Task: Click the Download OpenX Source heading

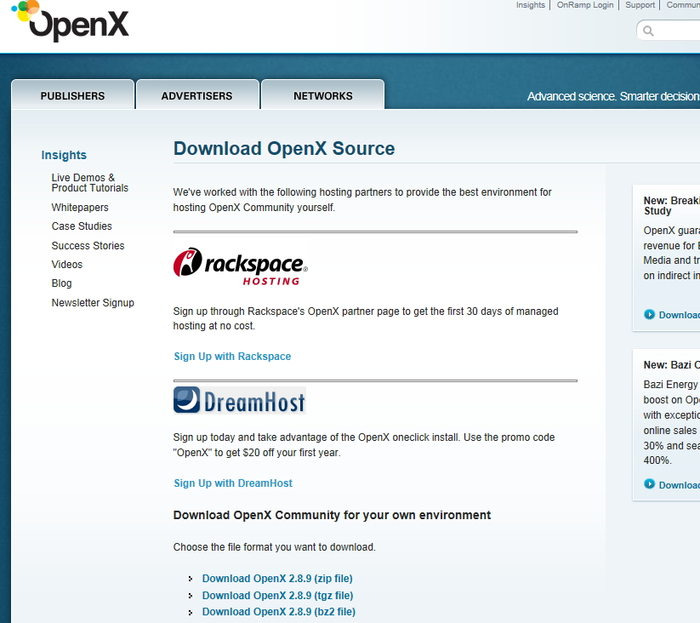Action: [284, 148]
